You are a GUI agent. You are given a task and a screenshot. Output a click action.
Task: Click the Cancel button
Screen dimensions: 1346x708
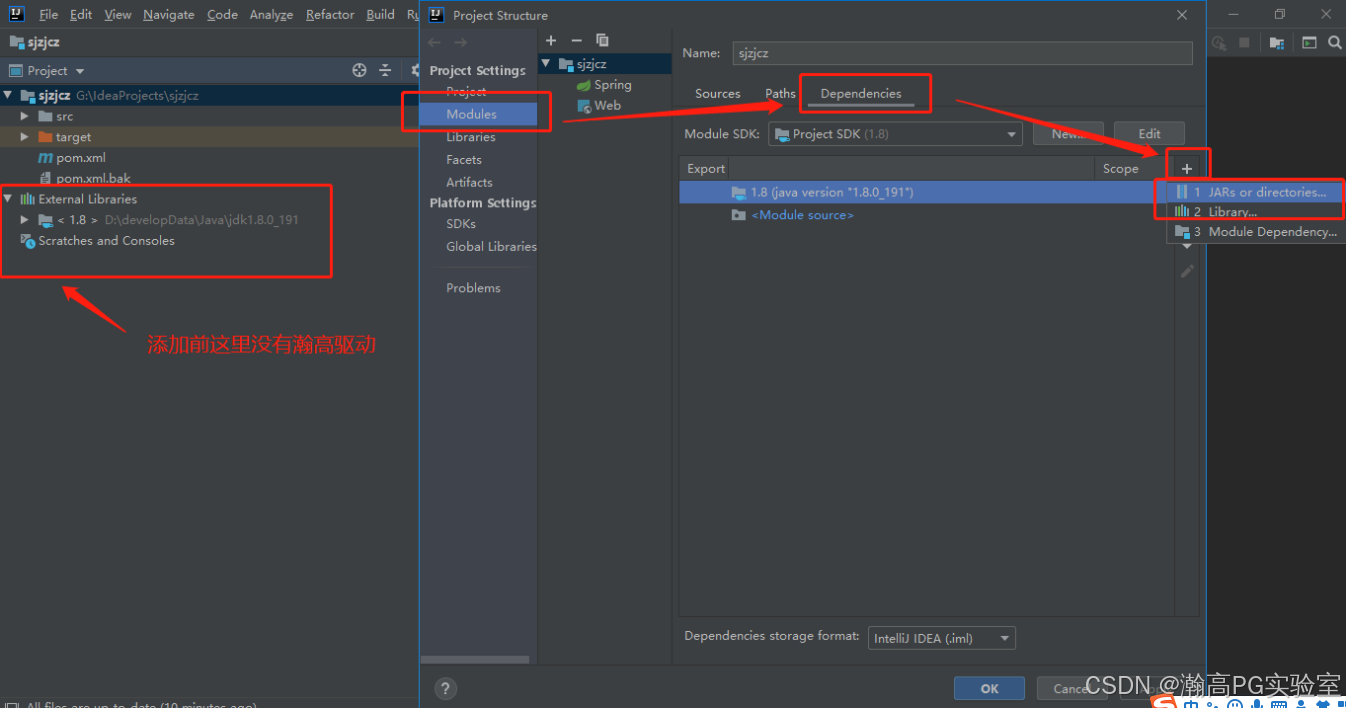tap(1073, 688)
